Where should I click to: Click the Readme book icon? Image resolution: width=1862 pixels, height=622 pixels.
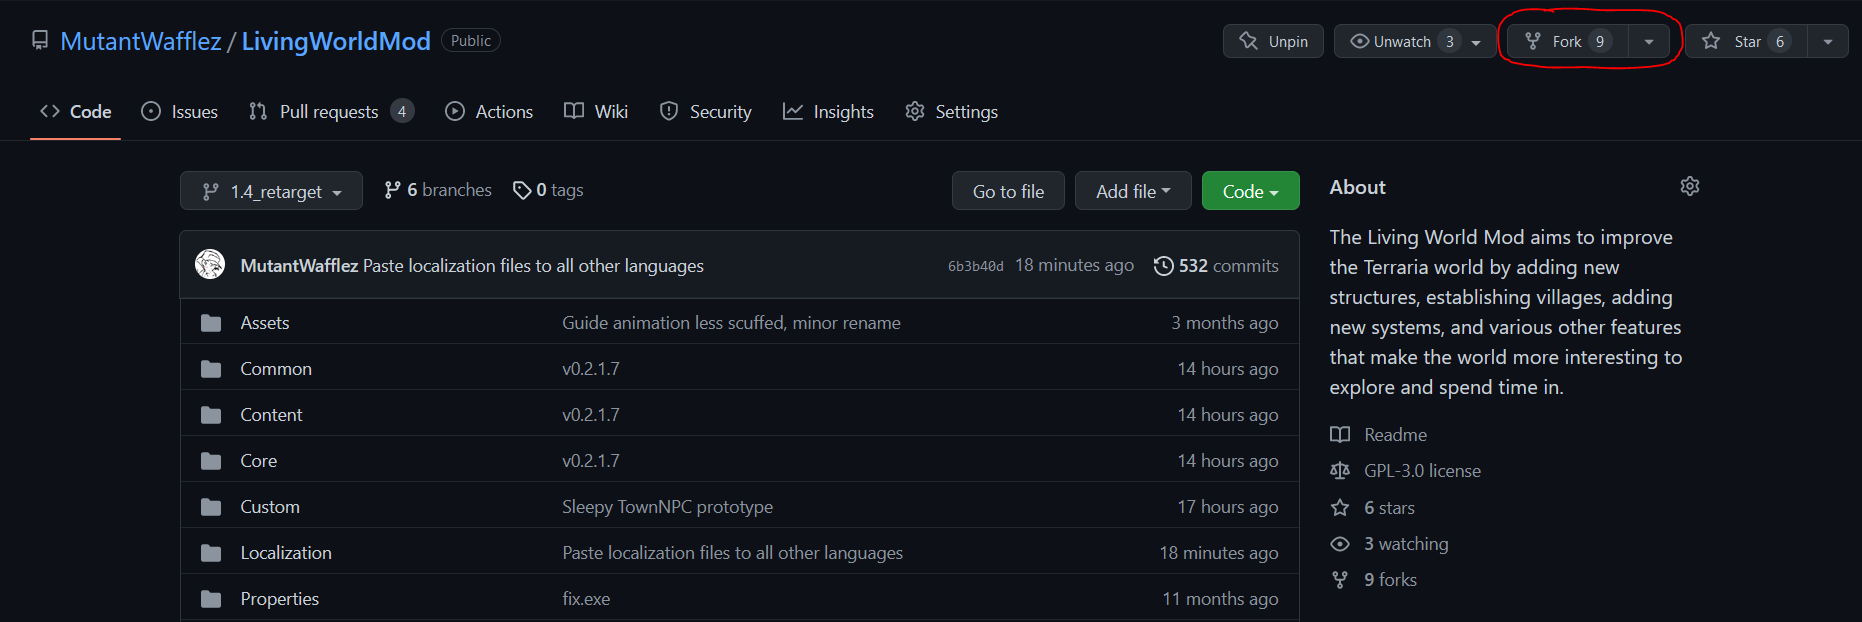coord(1340,435)
